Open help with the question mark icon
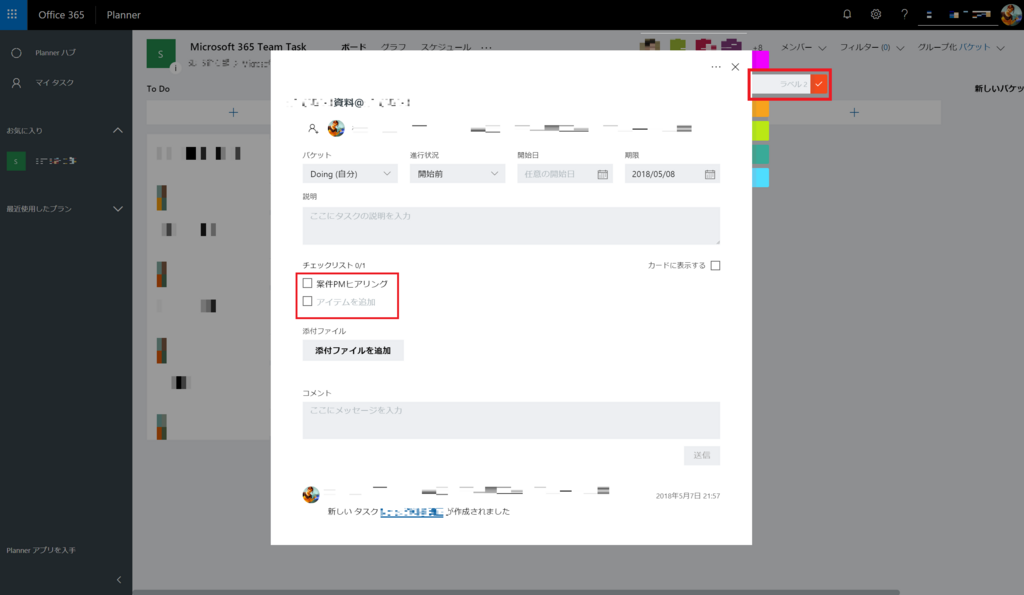The height and width of the screenshot is (595, 1024). (903, 14)
